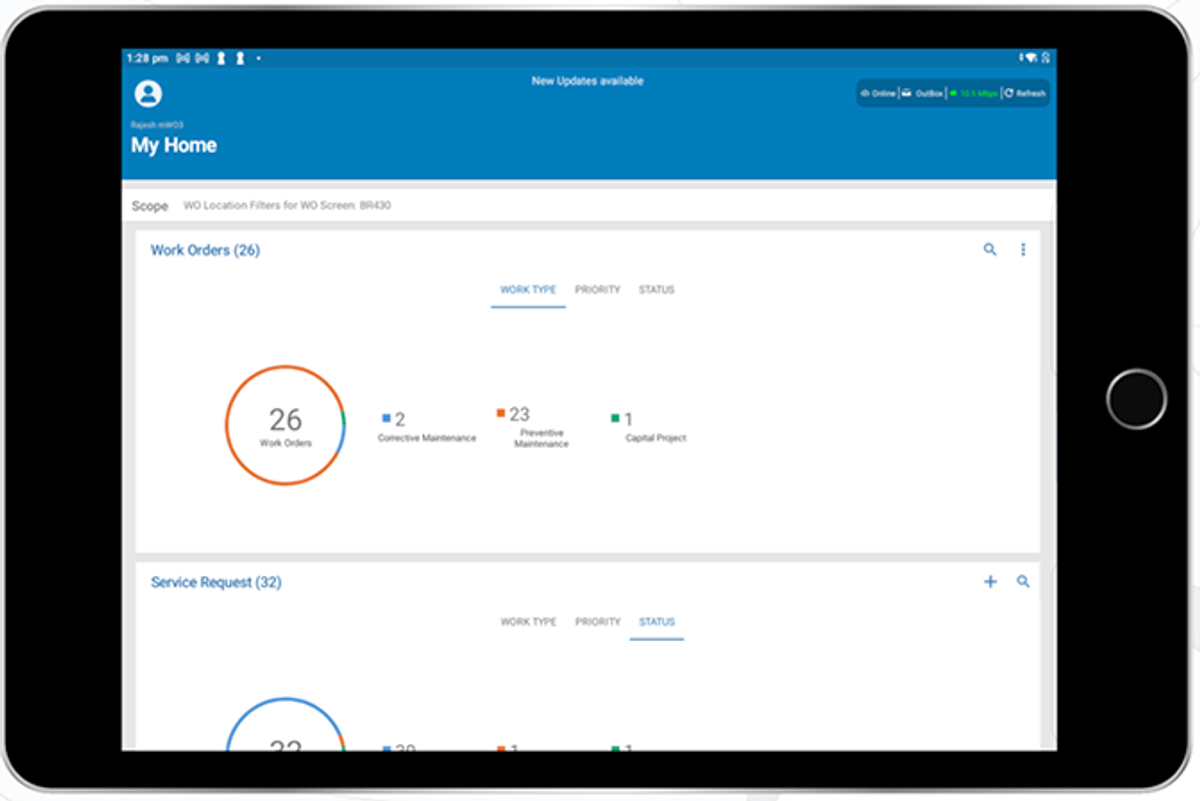Check network speed via the green Mbps indicator
This screenshot has height=801, width=1200.
pos(973,92)
